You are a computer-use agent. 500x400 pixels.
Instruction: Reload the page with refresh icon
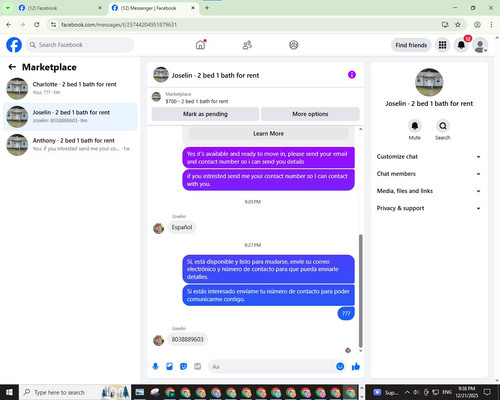37,25
